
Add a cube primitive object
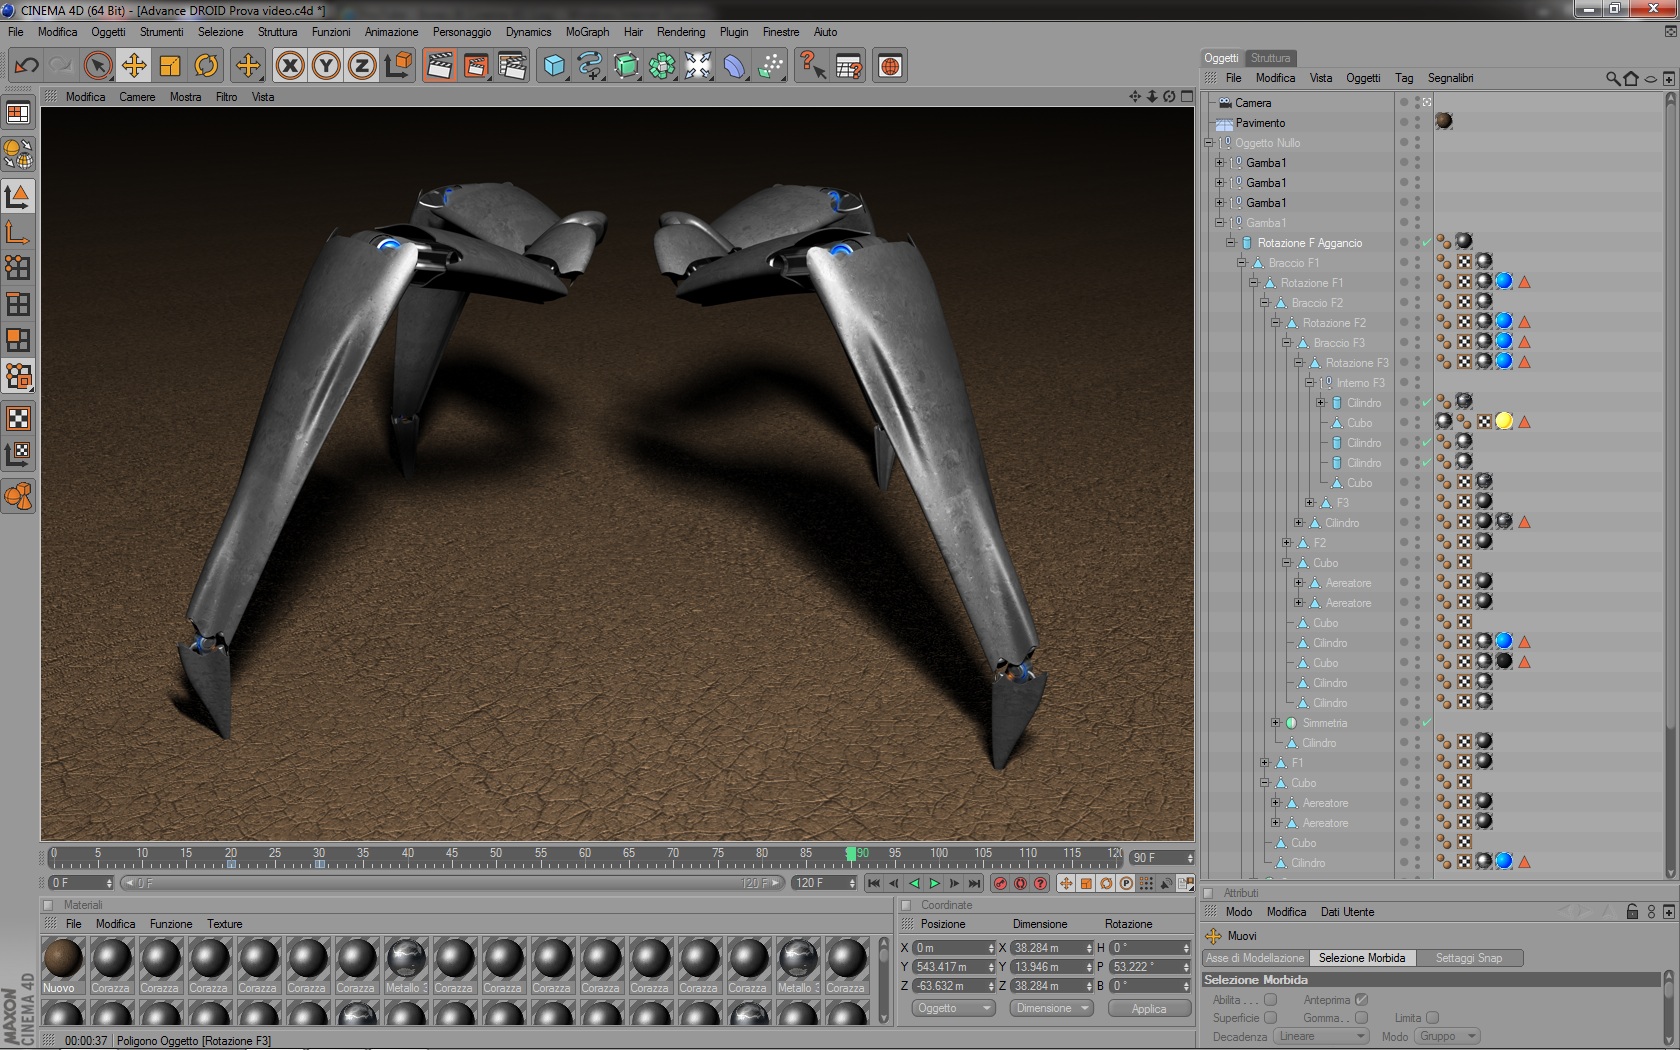[554, 66]
